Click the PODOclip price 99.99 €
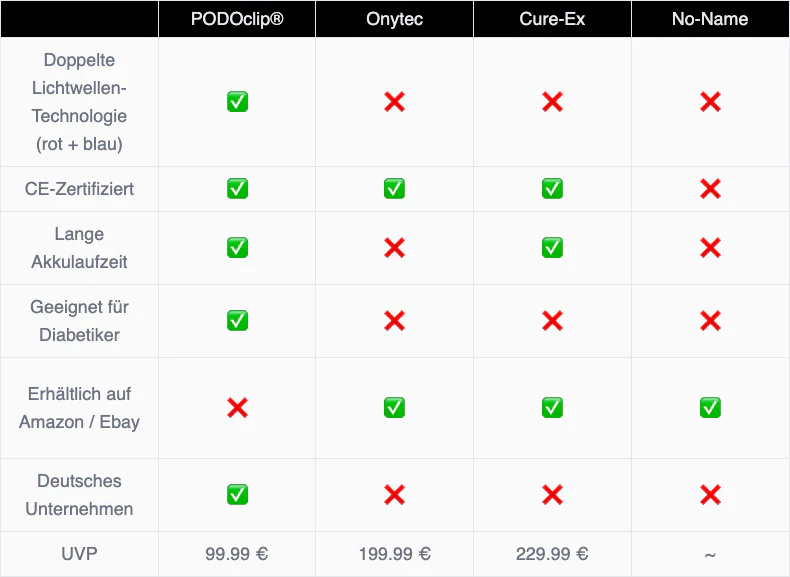This screenshot has width=790, height=577. coord(237,554)
